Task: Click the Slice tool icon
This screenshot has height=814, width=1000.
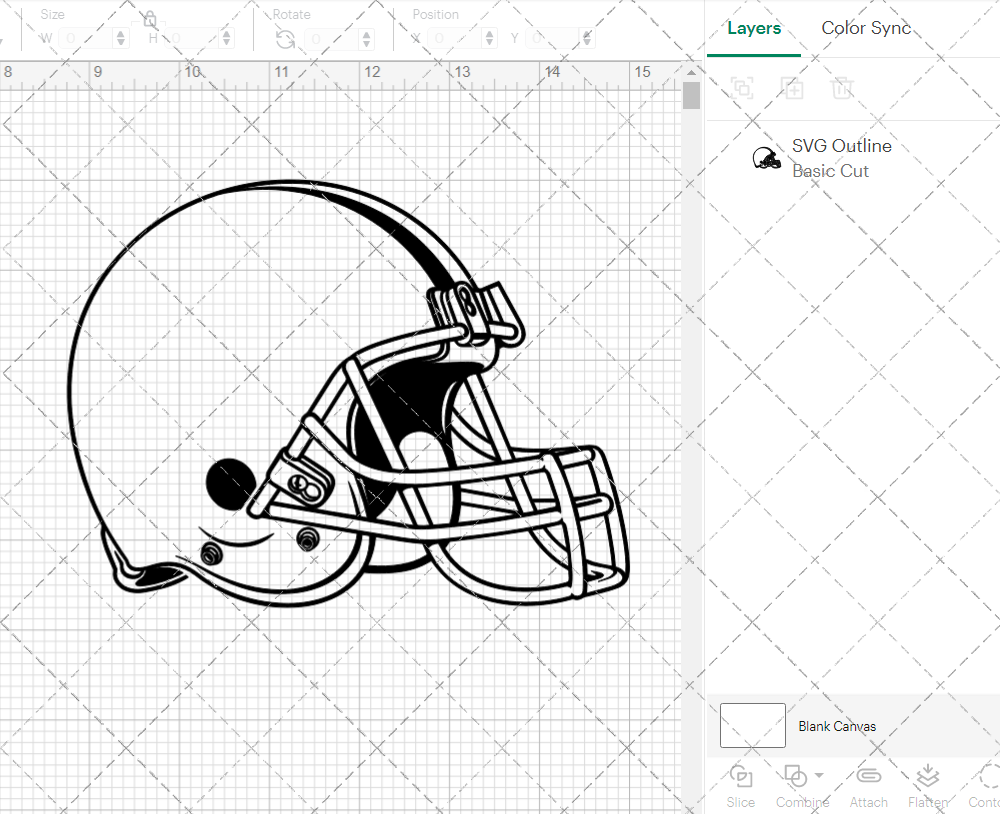Action: pyautogui.click(x=741, y=777)
